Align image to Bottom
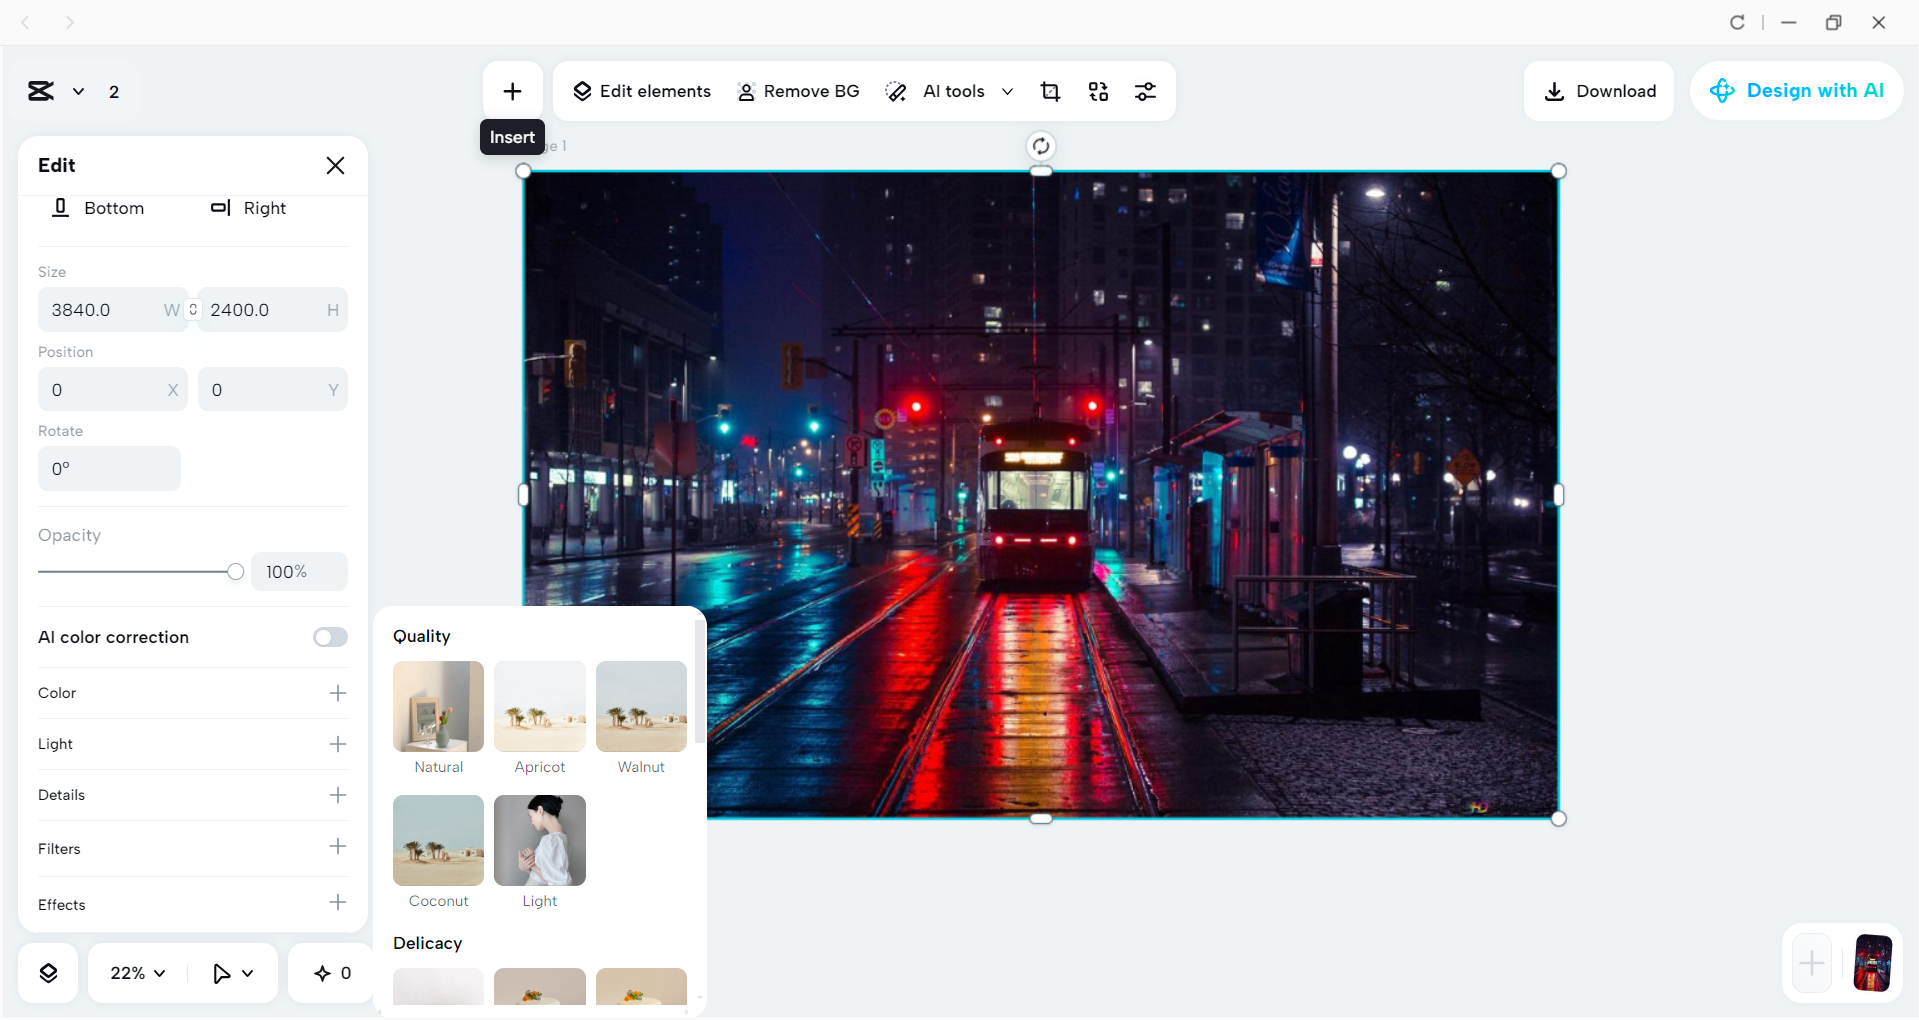Viewport: 1919px width, 1020px height. (x=99, y=208)
